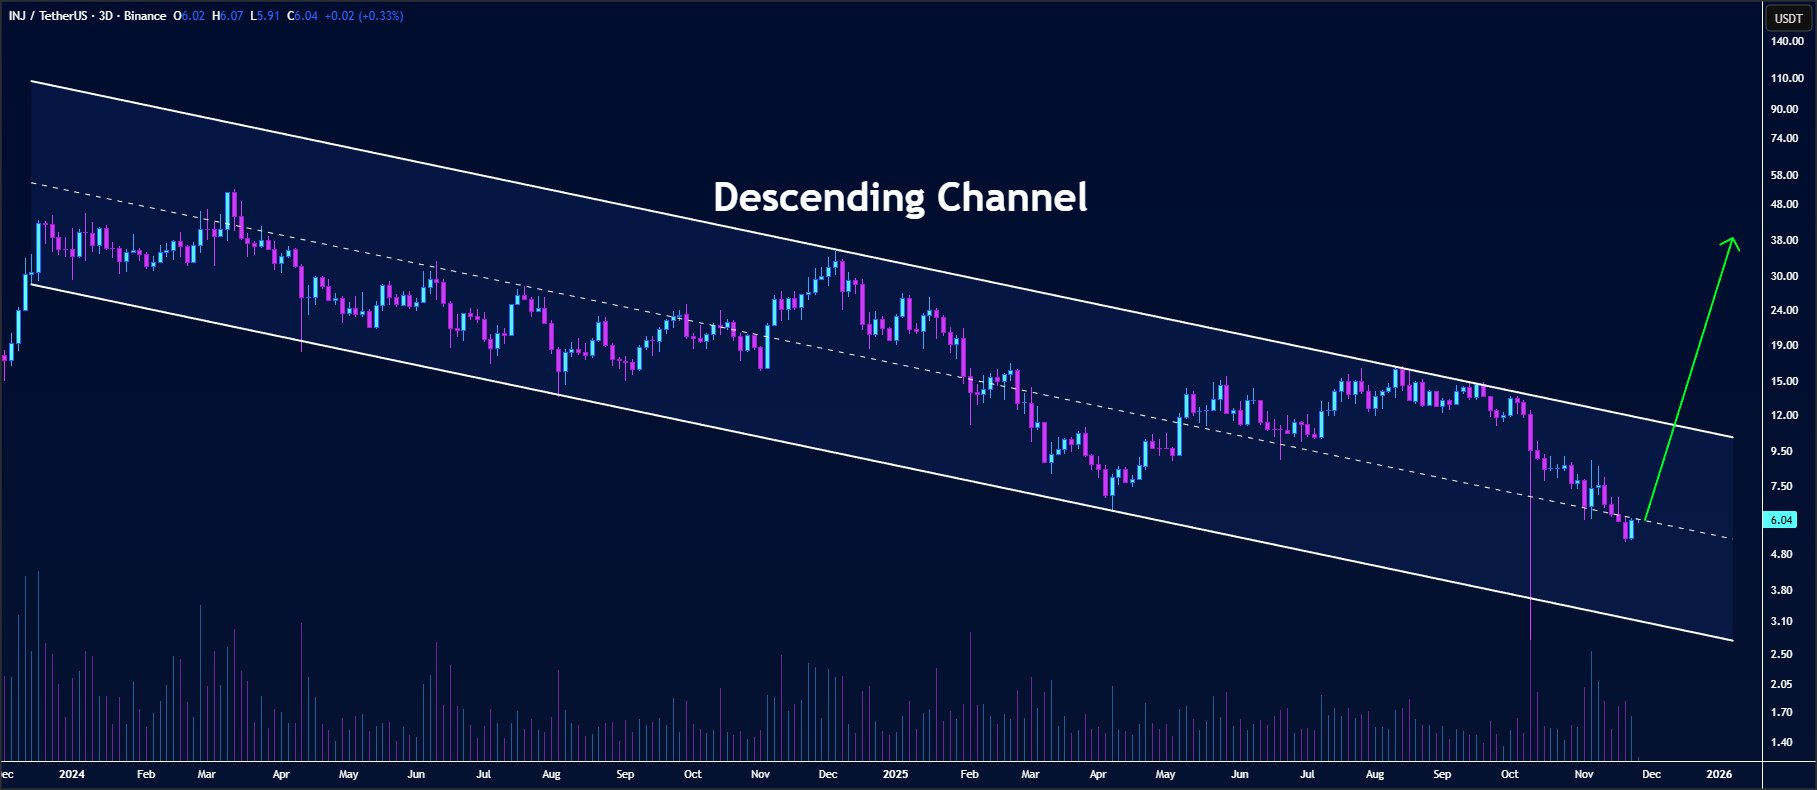Screen dimensions: 1817x790
Task: Click the 2024 label on time axis
Action: 72,774
